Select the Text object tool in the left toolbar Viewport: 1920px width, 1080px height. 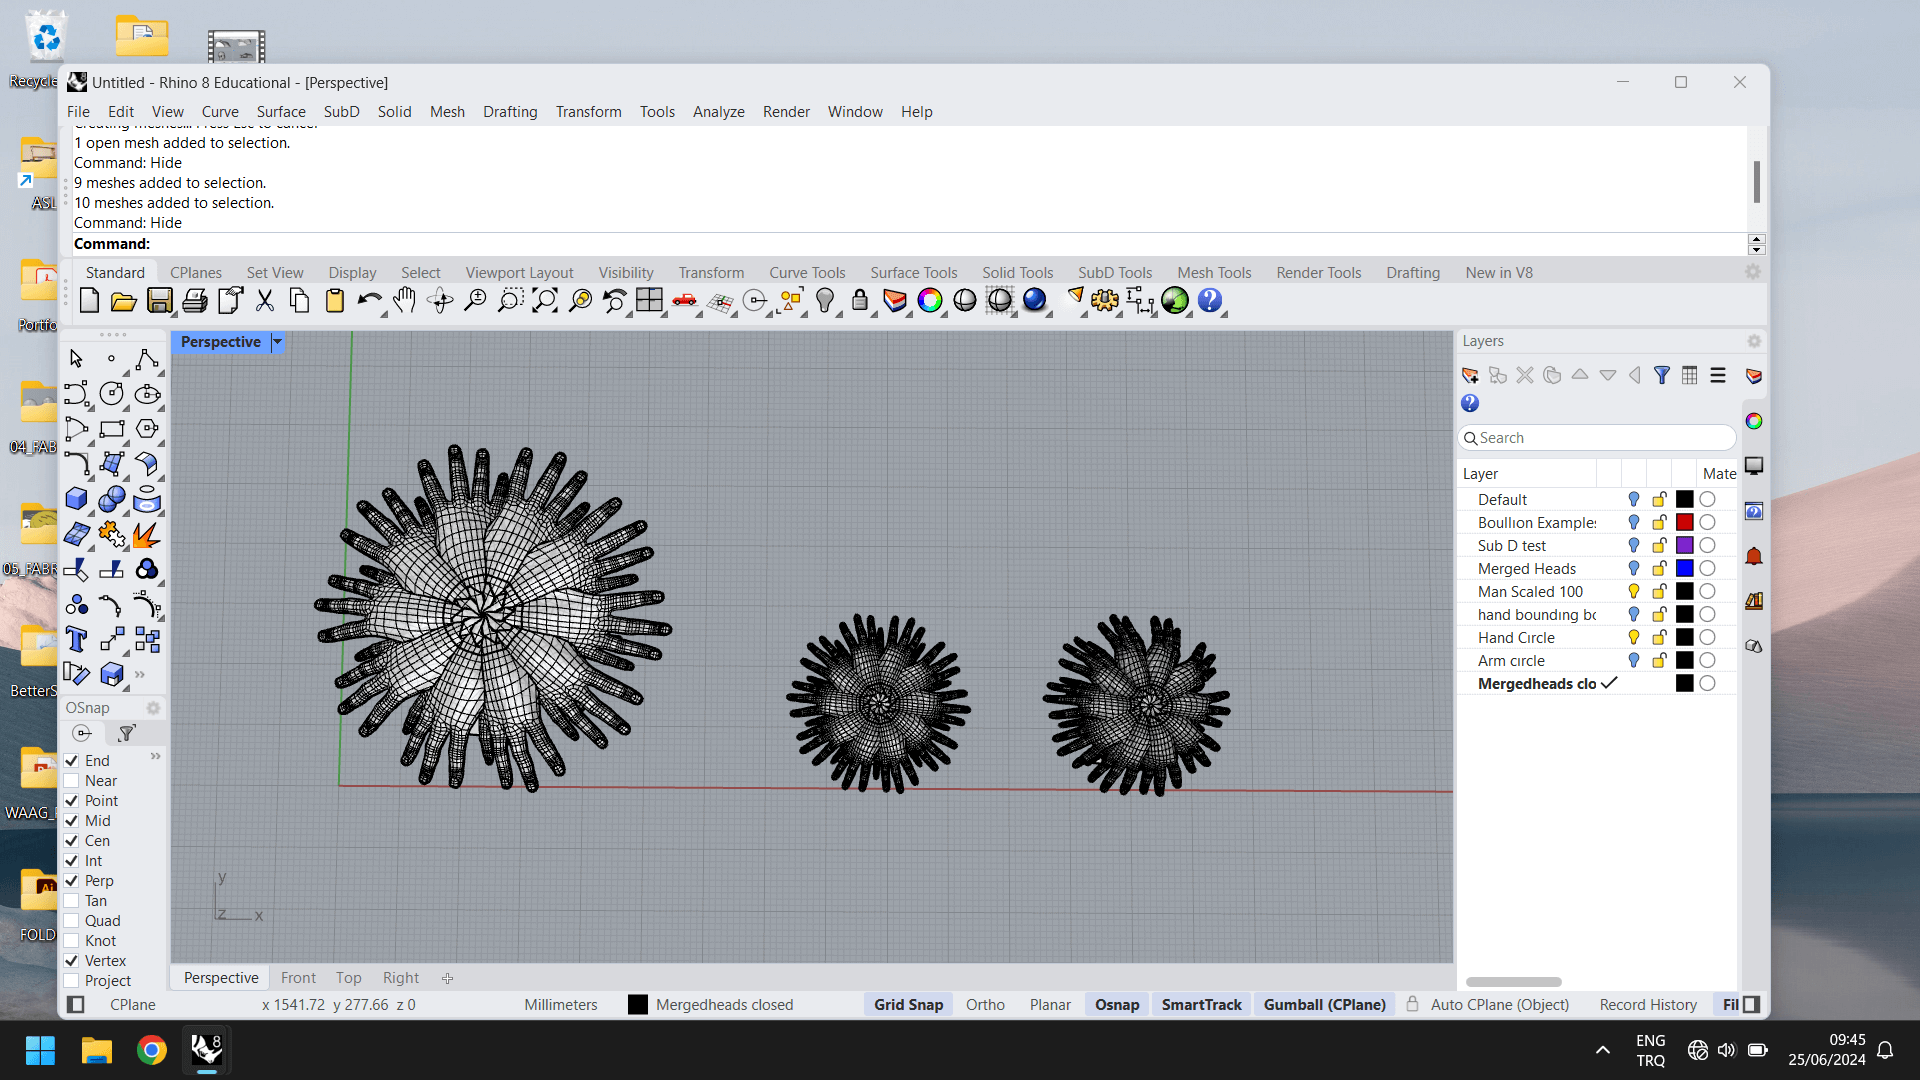coord(76,639)
